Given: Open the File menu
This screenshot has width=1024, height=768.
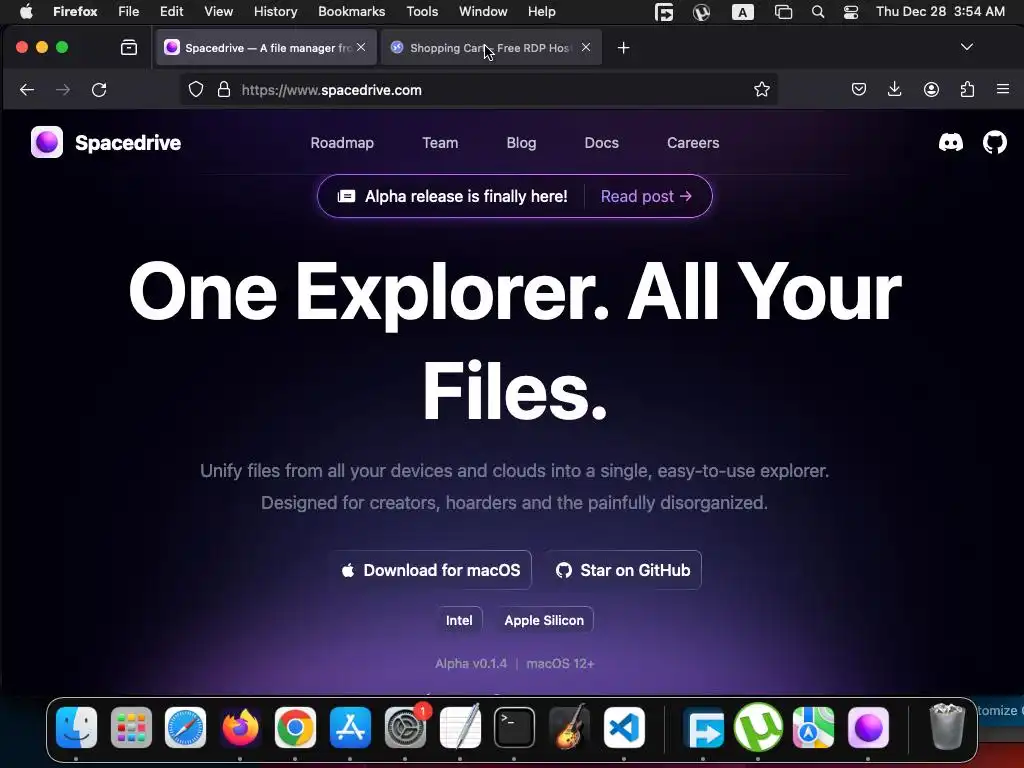Looking at the screenshot, I should point(128,12).
